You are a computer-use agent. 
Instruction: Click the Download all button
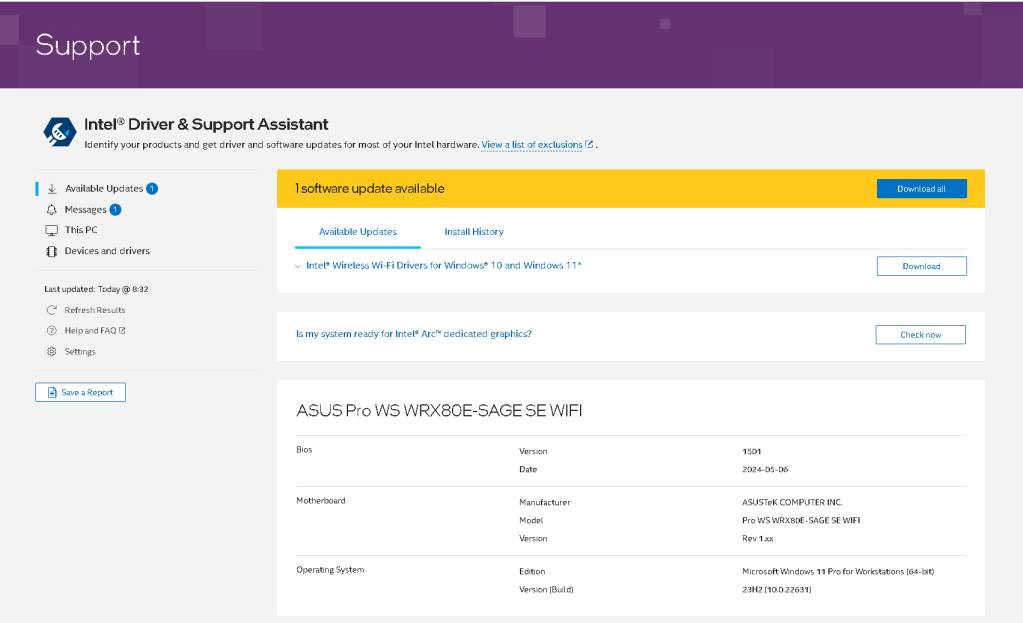pos(921,189)
